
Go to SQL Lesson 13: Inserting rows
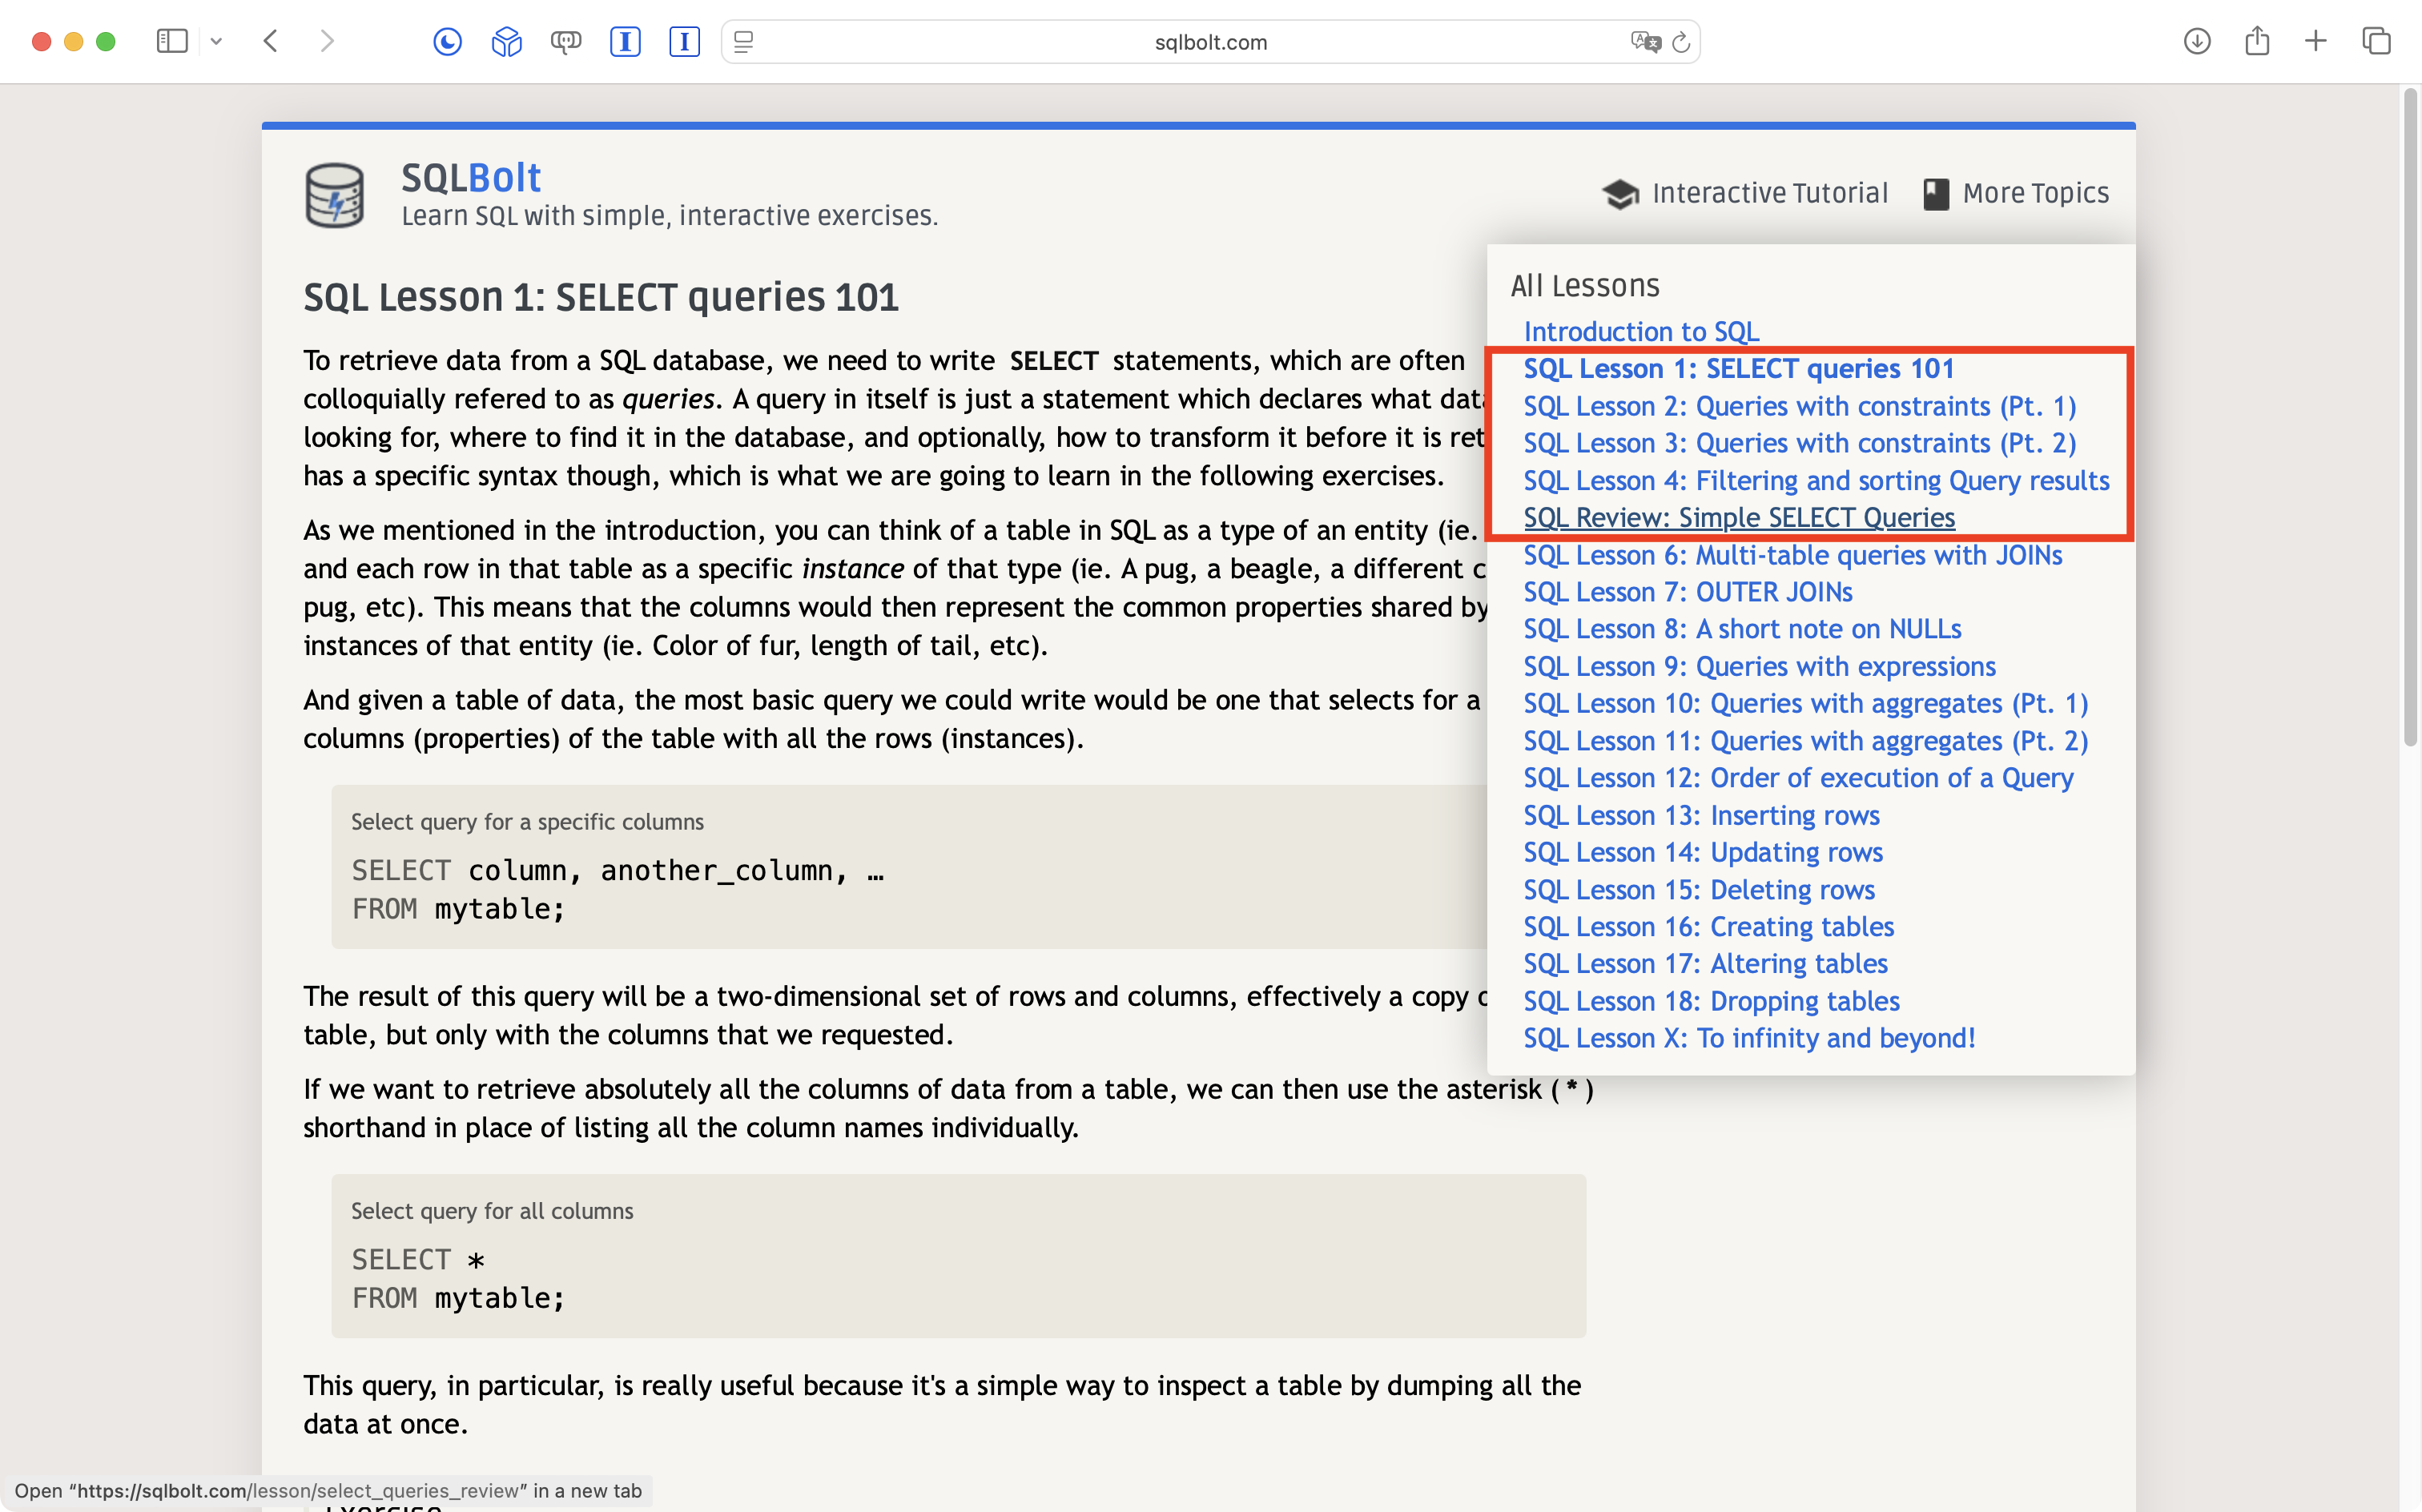point(1701,815)
